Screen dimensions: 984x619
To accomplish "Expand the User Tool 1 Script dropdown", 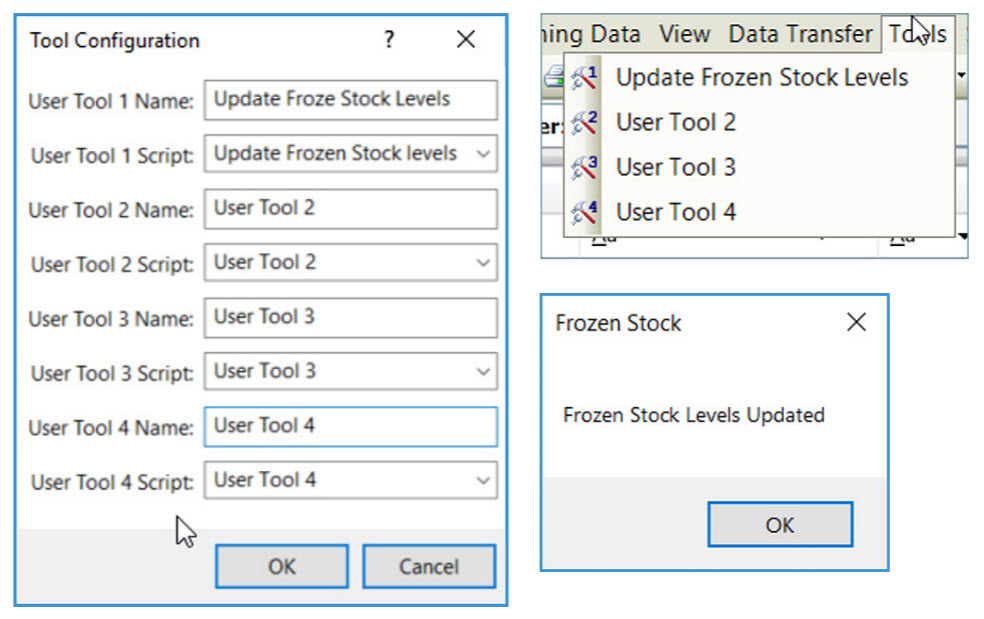I will point(483,154).
